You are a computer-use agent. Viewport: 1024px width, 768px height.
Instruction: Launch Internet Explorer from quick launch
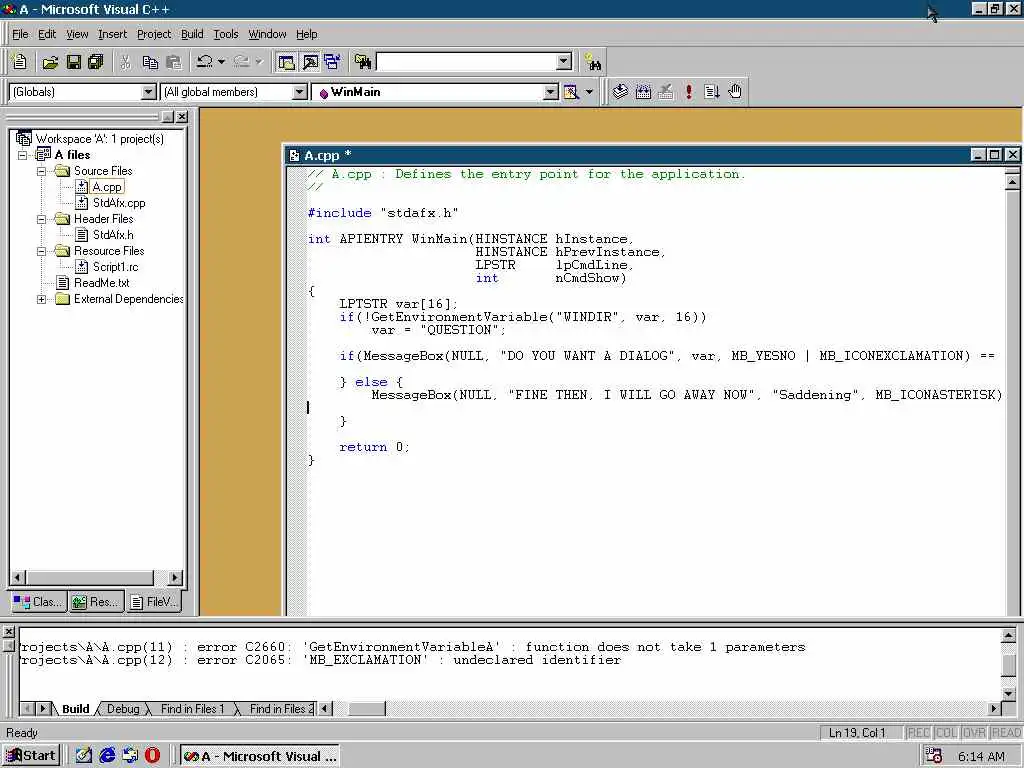click(107, 756)
